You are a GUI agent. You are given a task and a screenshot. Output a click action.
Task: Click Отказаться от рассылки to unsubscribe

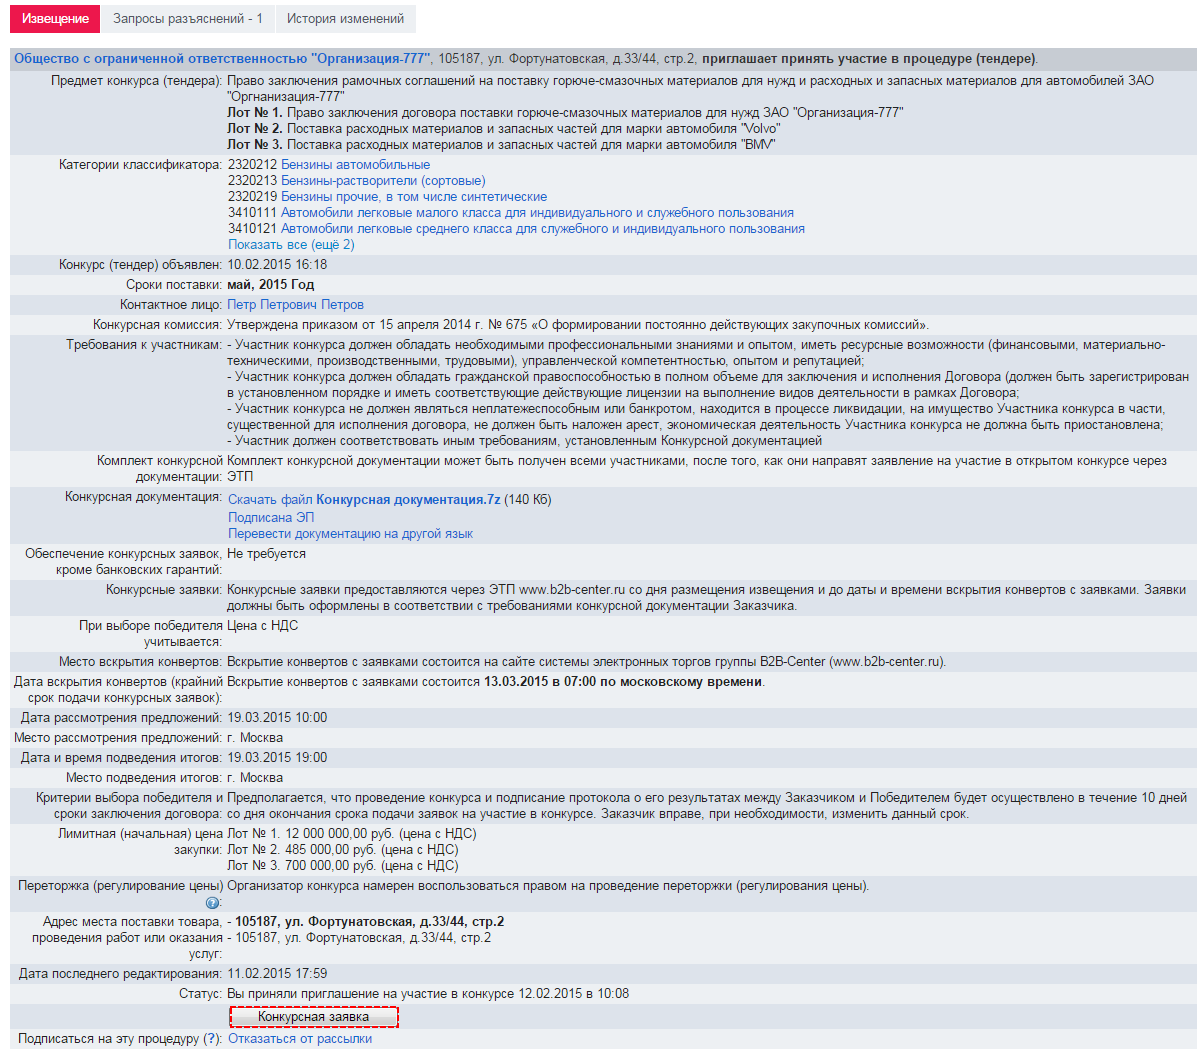(300, 1039)
